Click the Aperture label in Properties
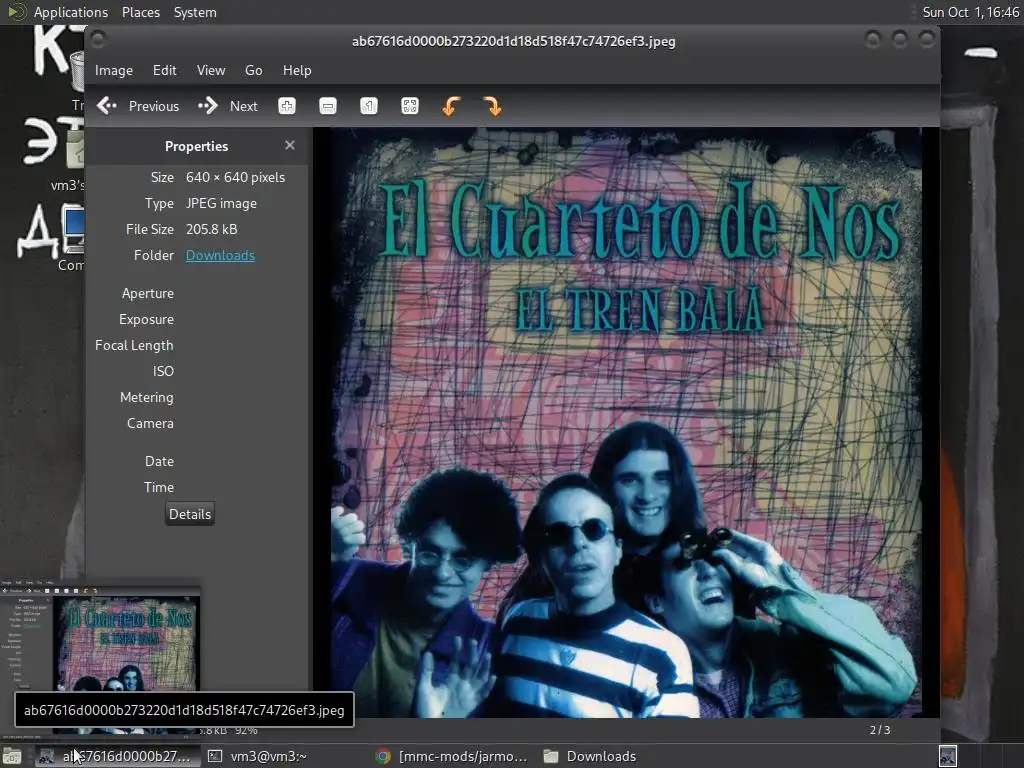Screen dimensions: 1024x768 click(x=148, y=293)
